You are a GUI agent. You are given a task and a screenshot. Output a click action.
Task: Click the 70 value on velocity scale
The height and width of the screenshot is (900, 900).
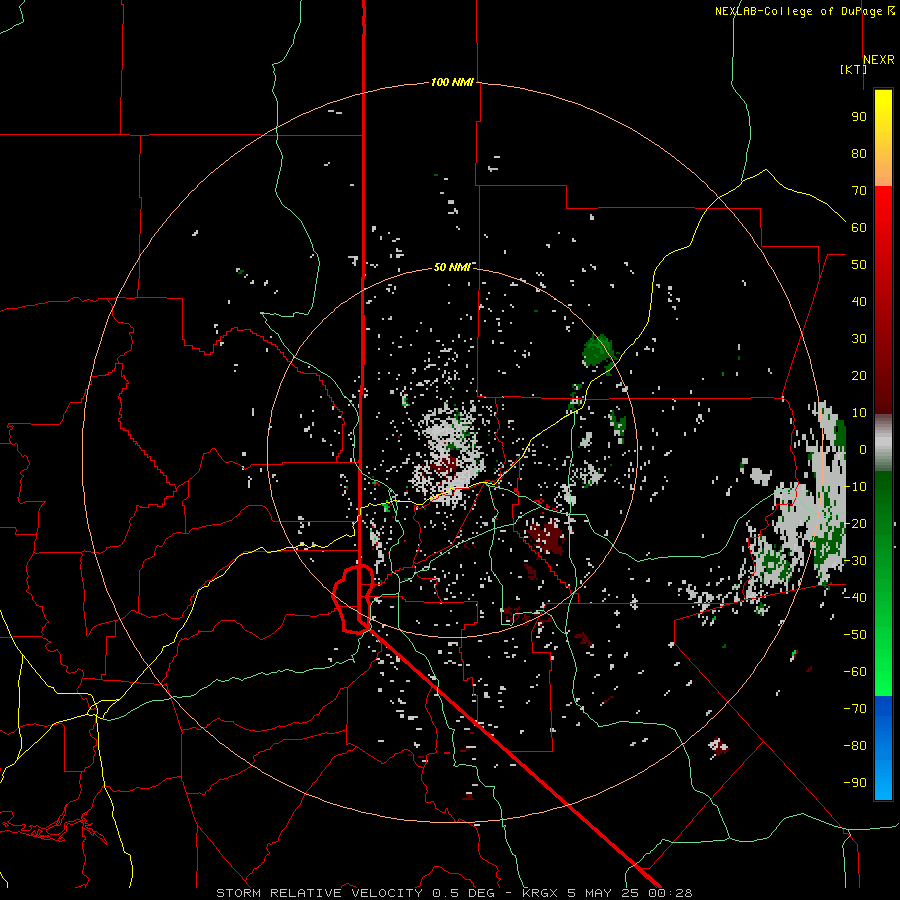(x=859, y=191)
